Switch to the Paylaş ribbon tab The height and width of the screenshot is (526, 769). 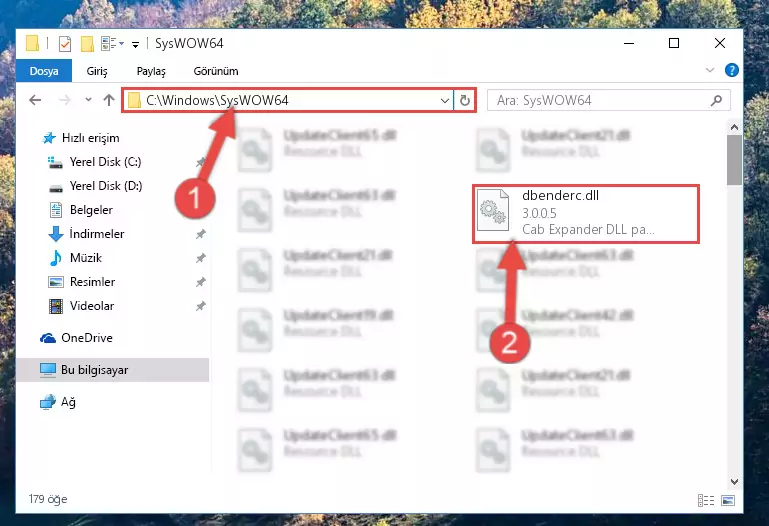(151, 71)
